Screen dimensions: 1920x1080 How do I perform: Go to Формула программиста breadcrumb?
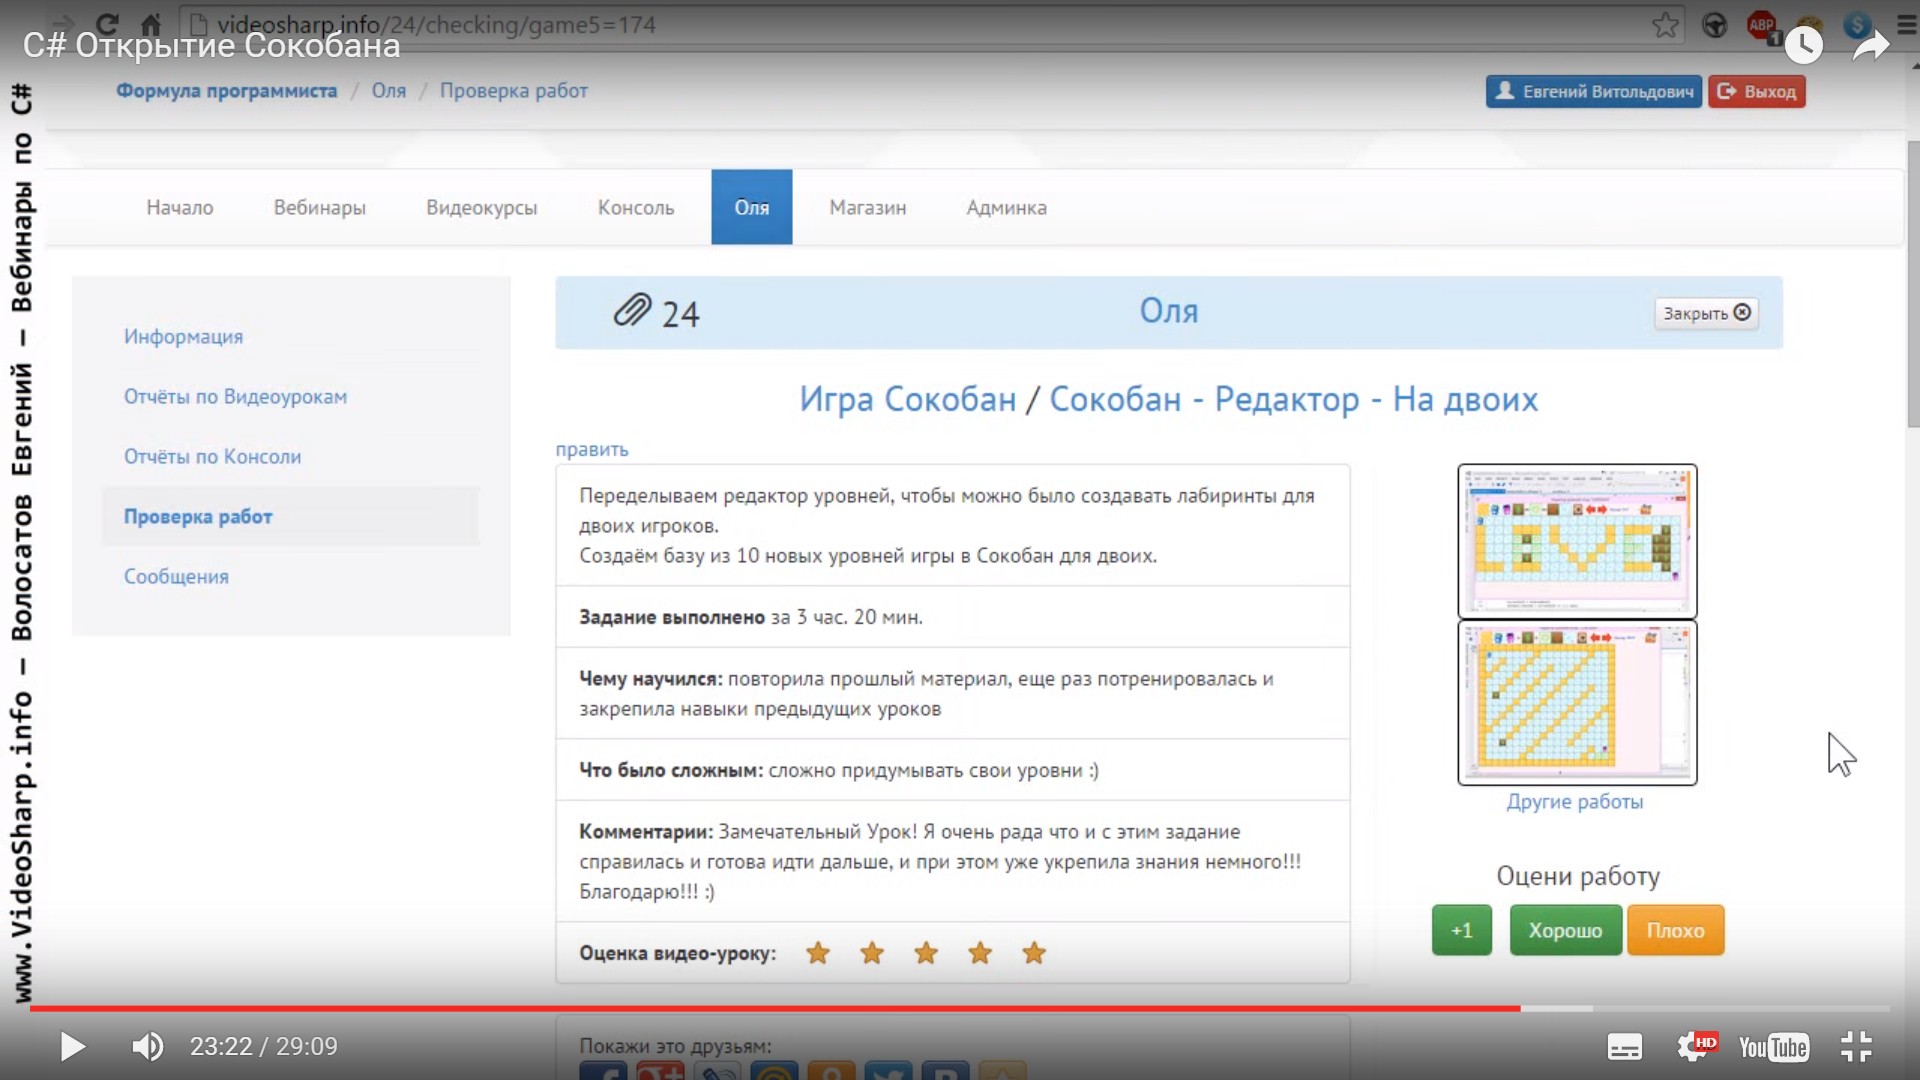[227, 91]
